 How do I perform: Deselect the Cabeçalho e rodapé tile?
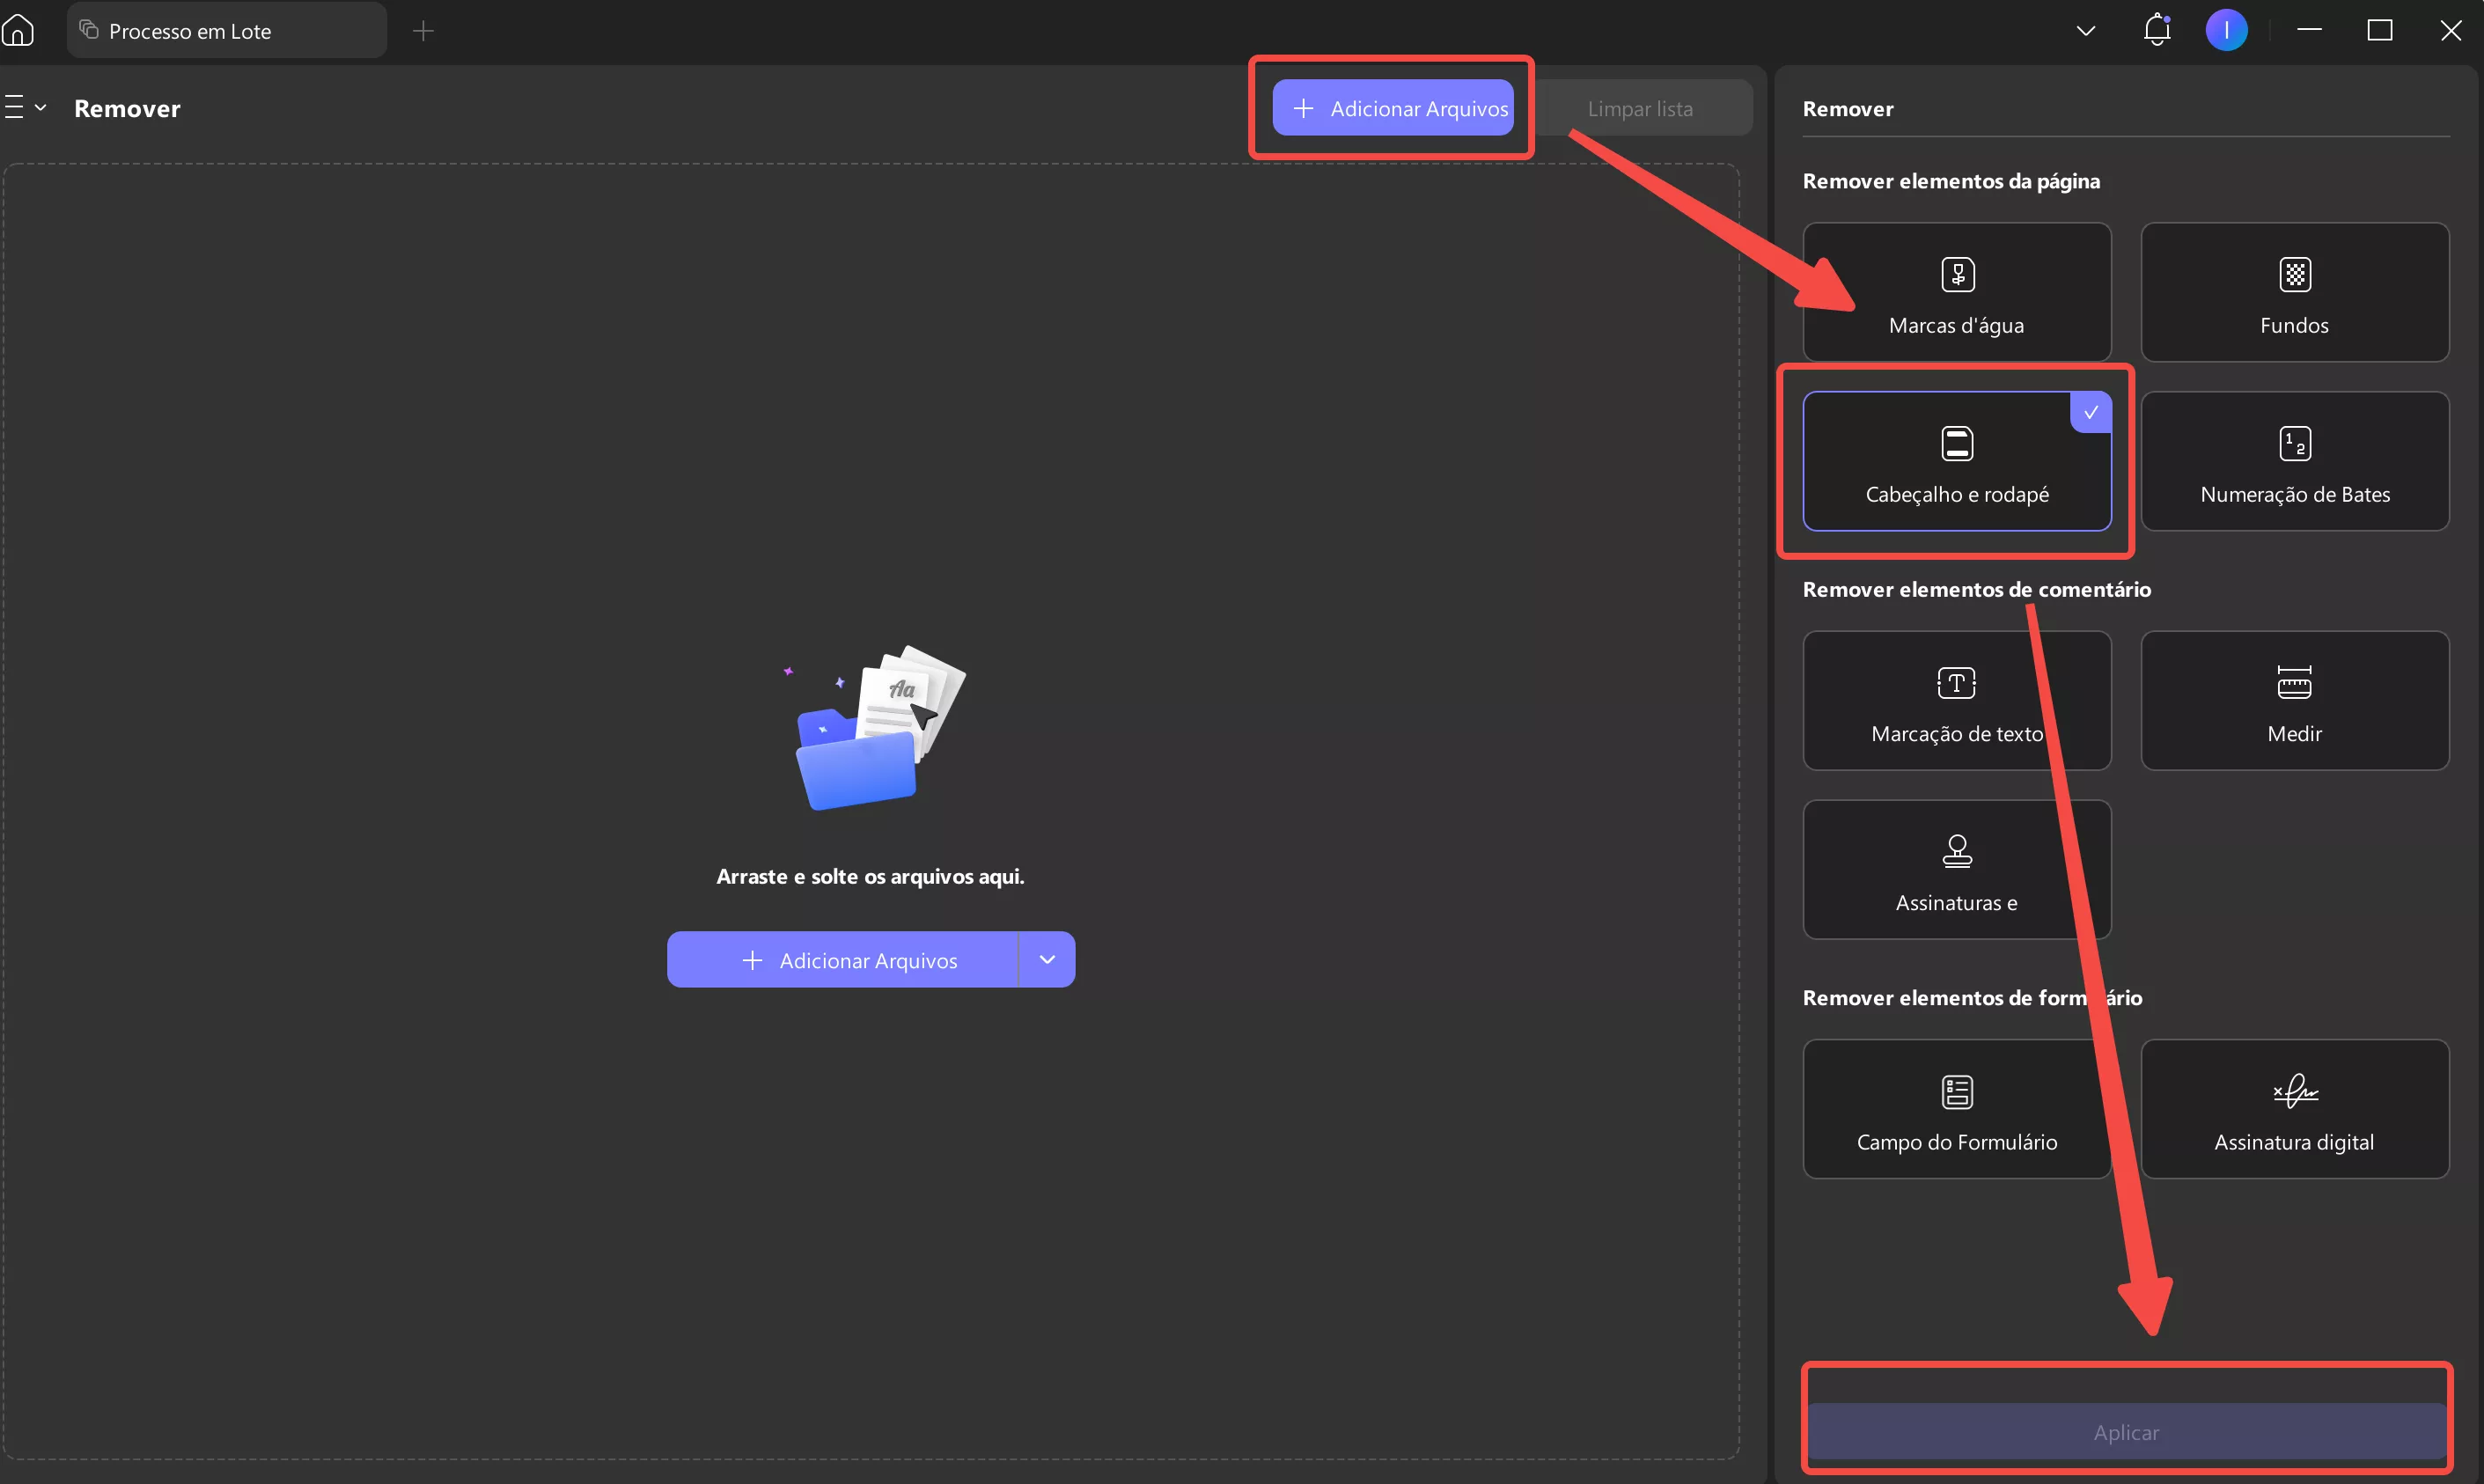coord(1956,461)
